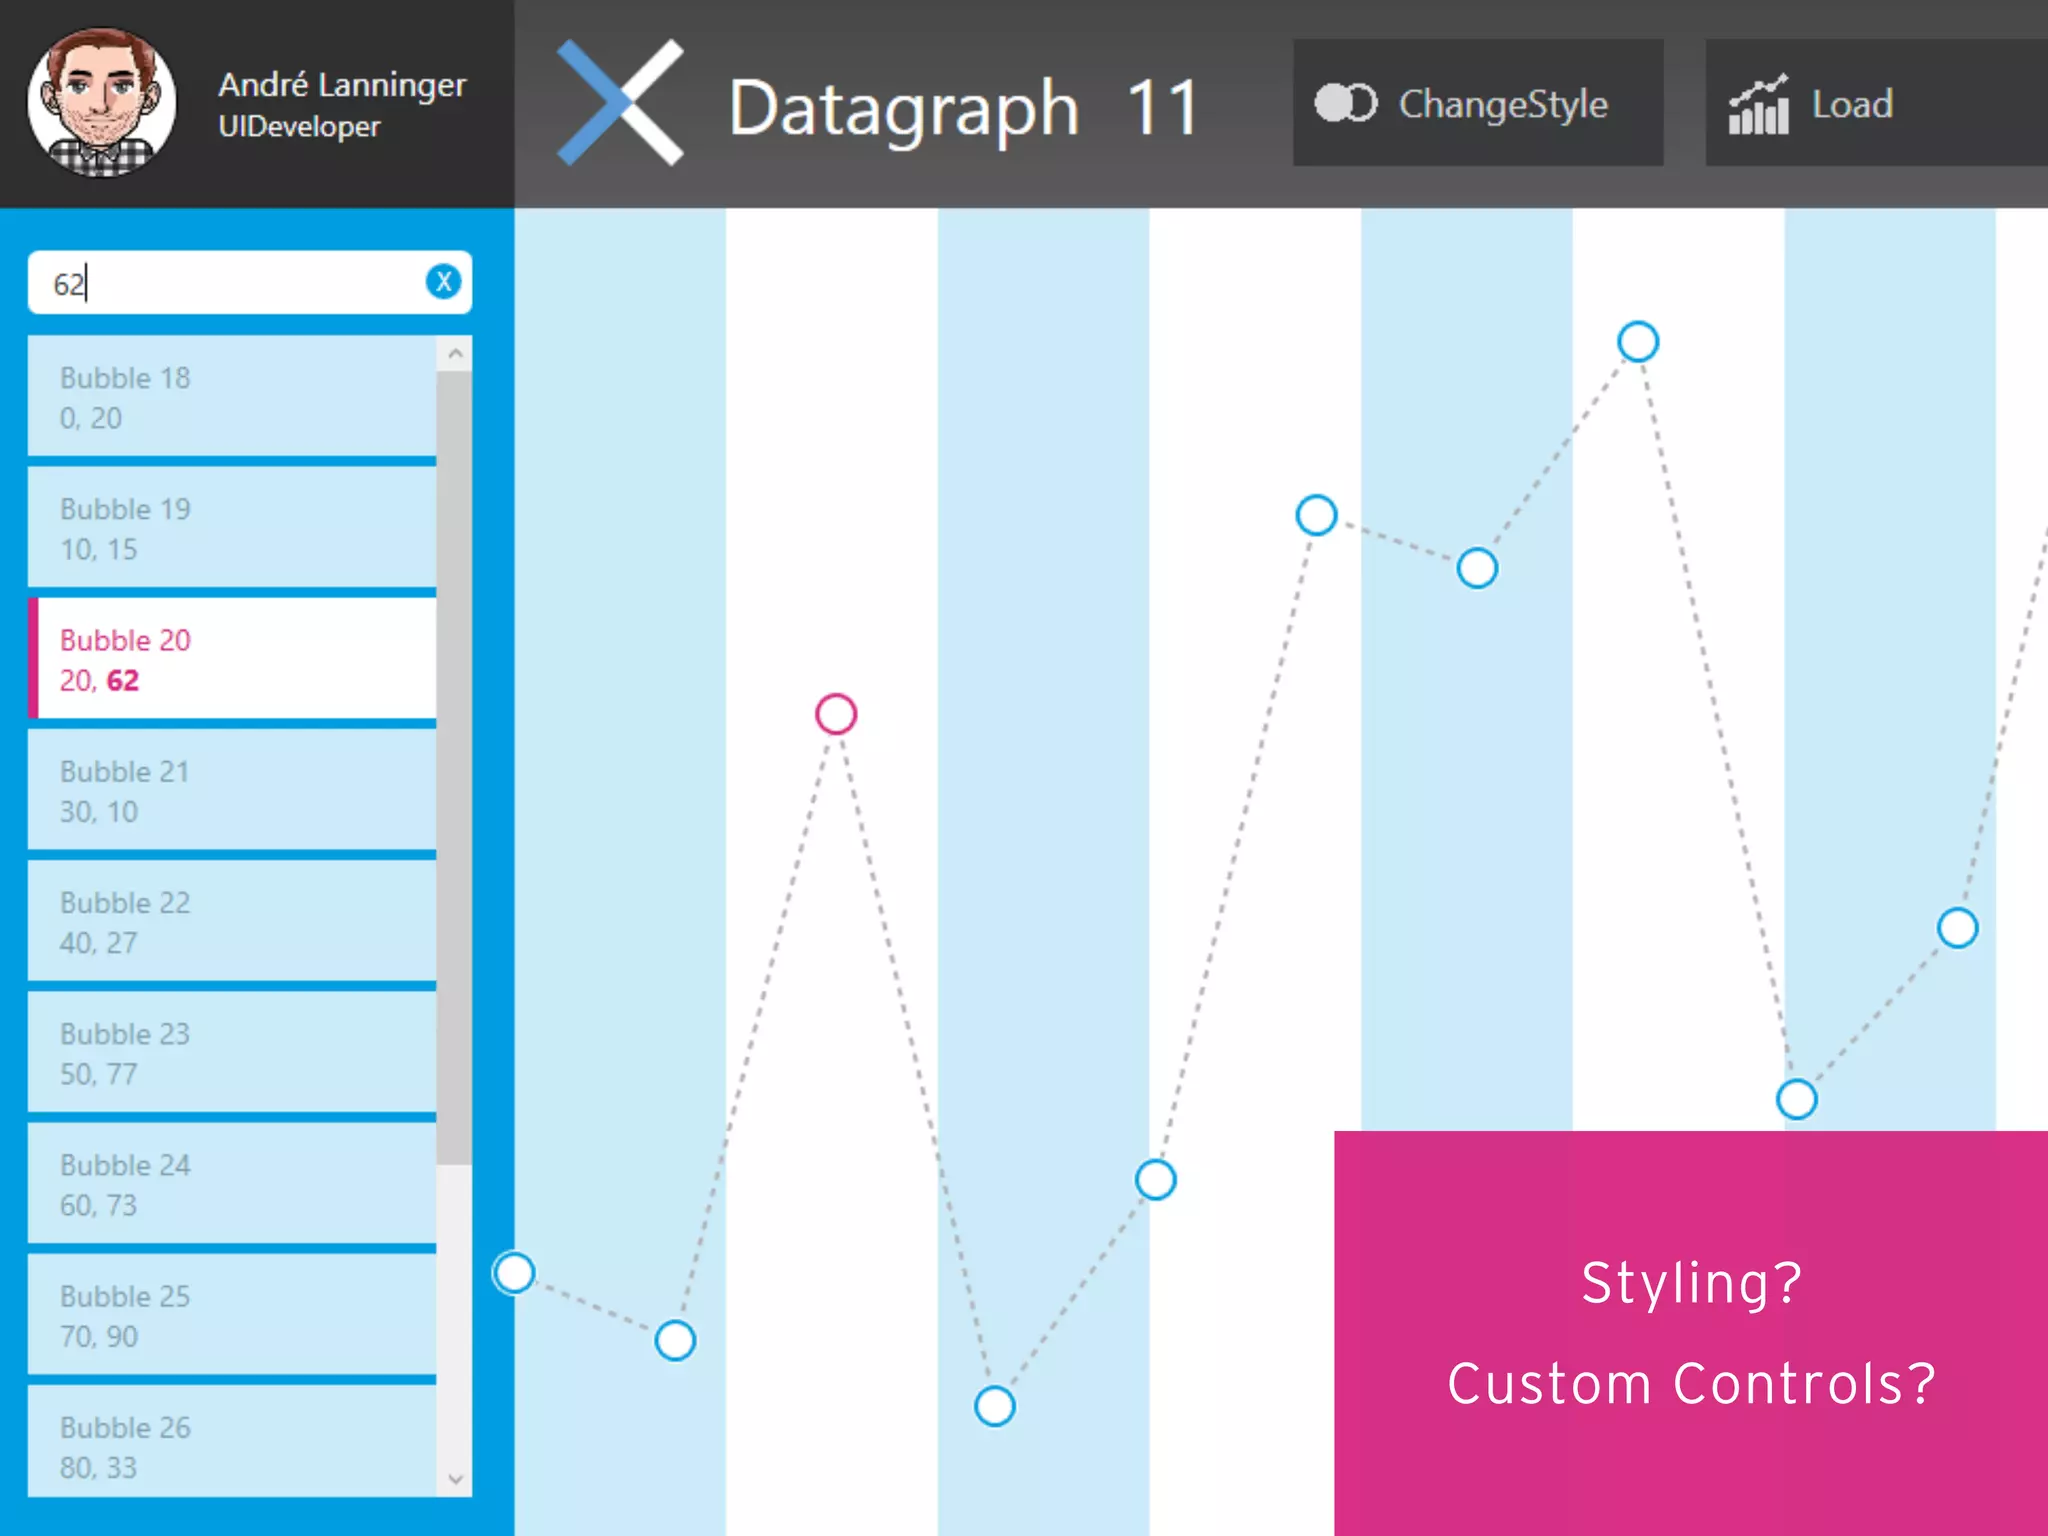Select Bubble 19 list item
The image size is (2048, 1536).
tap(232, 528)
